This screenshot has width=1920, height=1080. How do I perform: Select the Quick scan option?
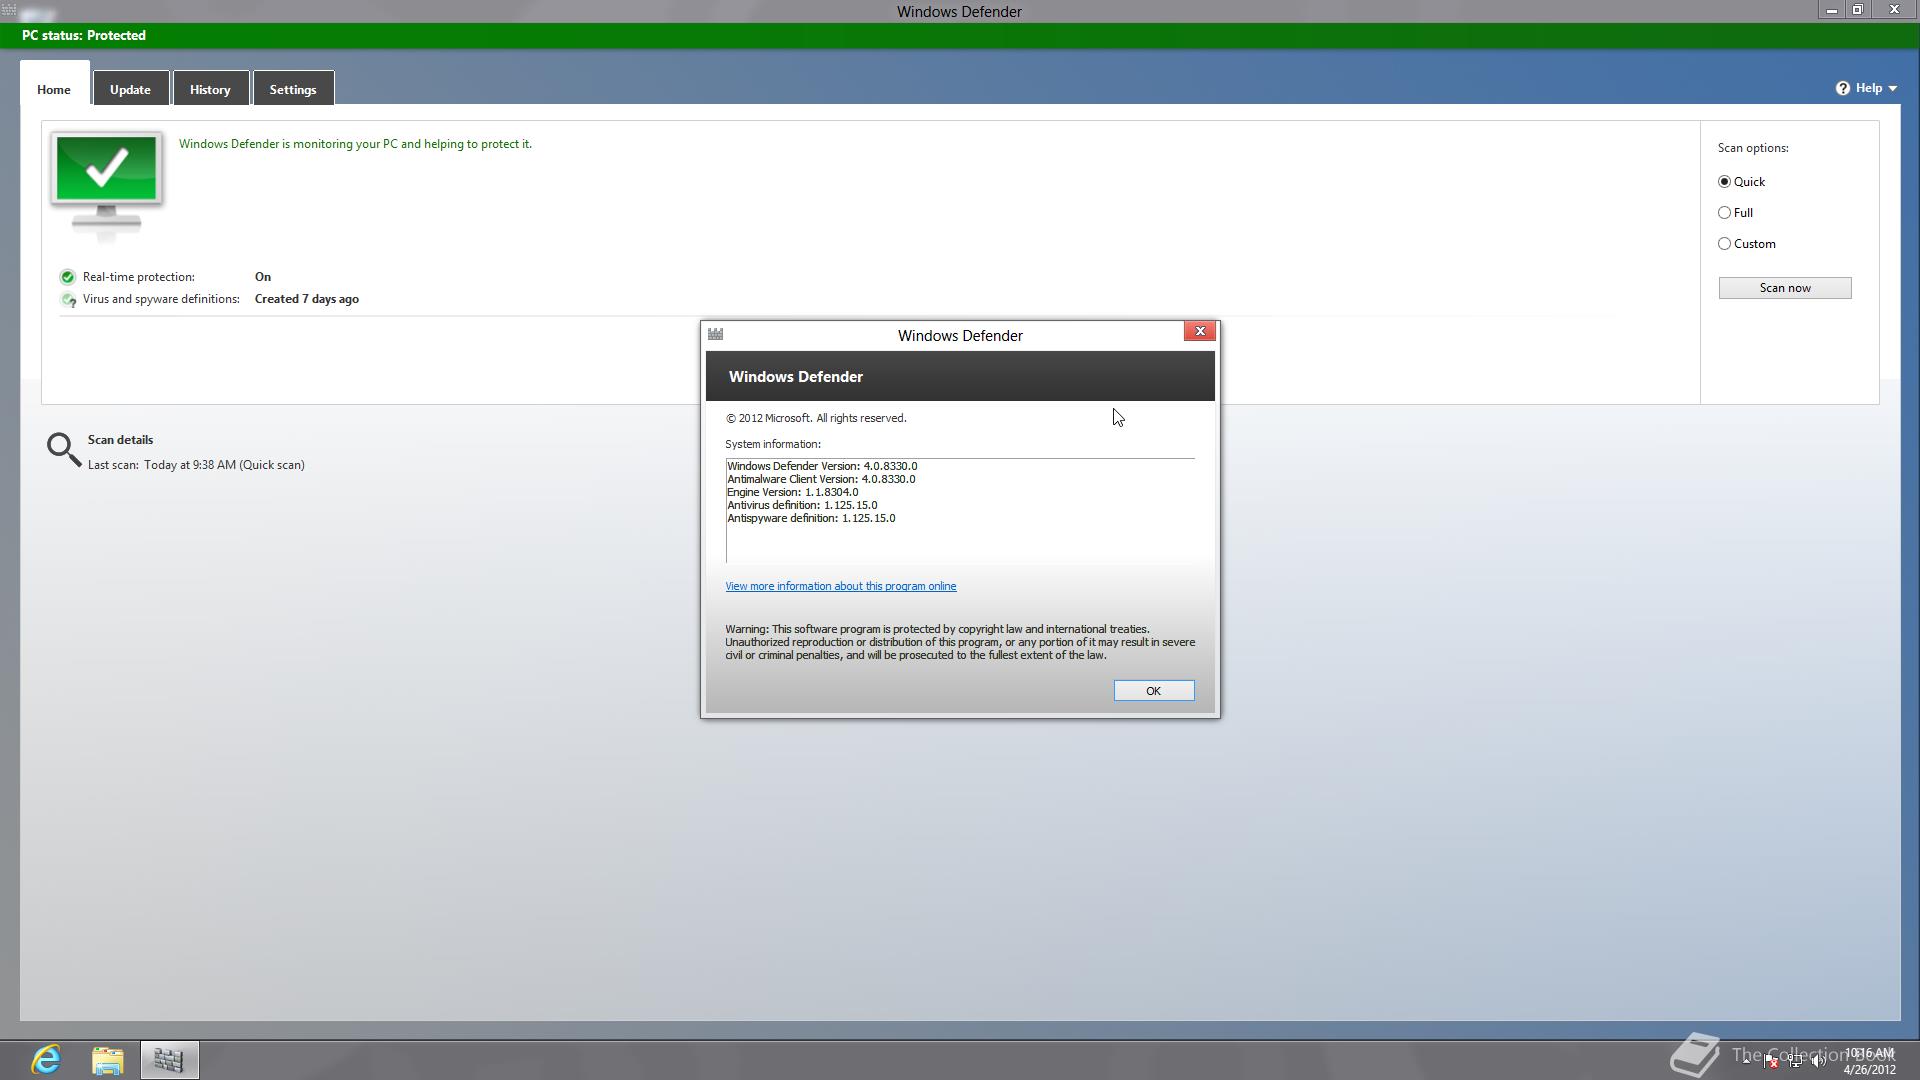1741,182
